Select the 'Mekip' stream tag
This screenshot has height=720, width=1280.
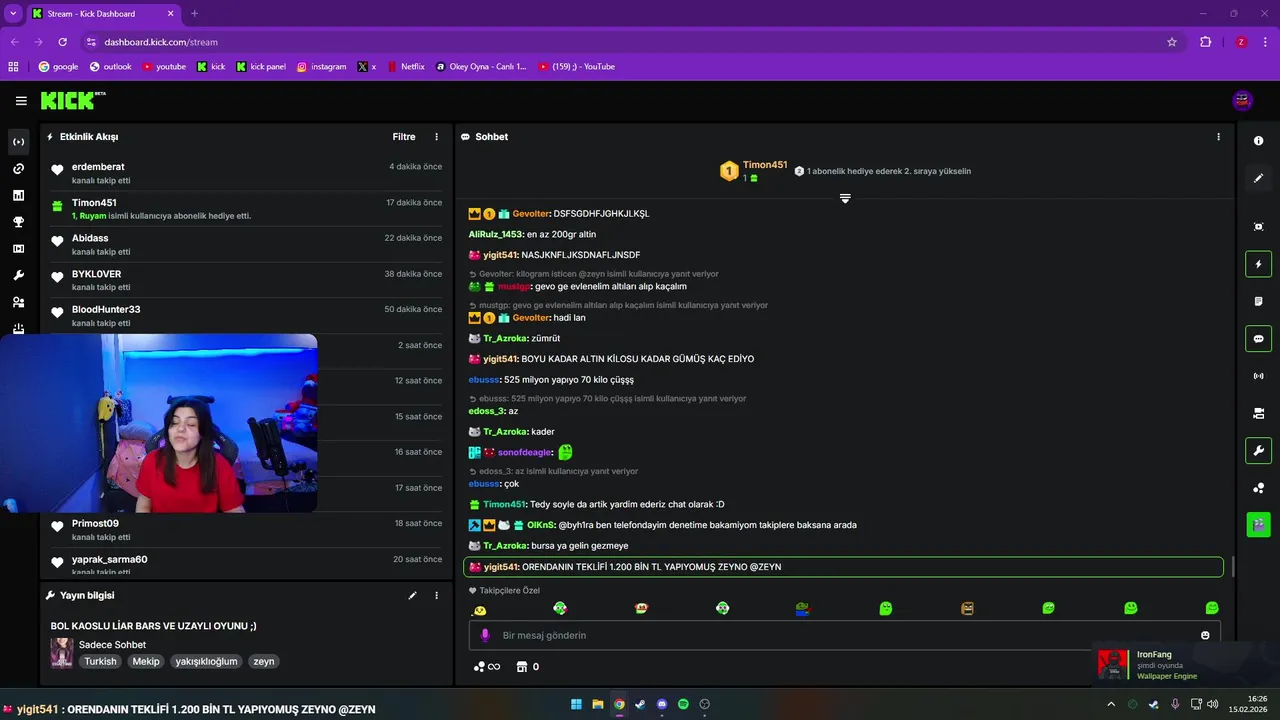(146, 661)
